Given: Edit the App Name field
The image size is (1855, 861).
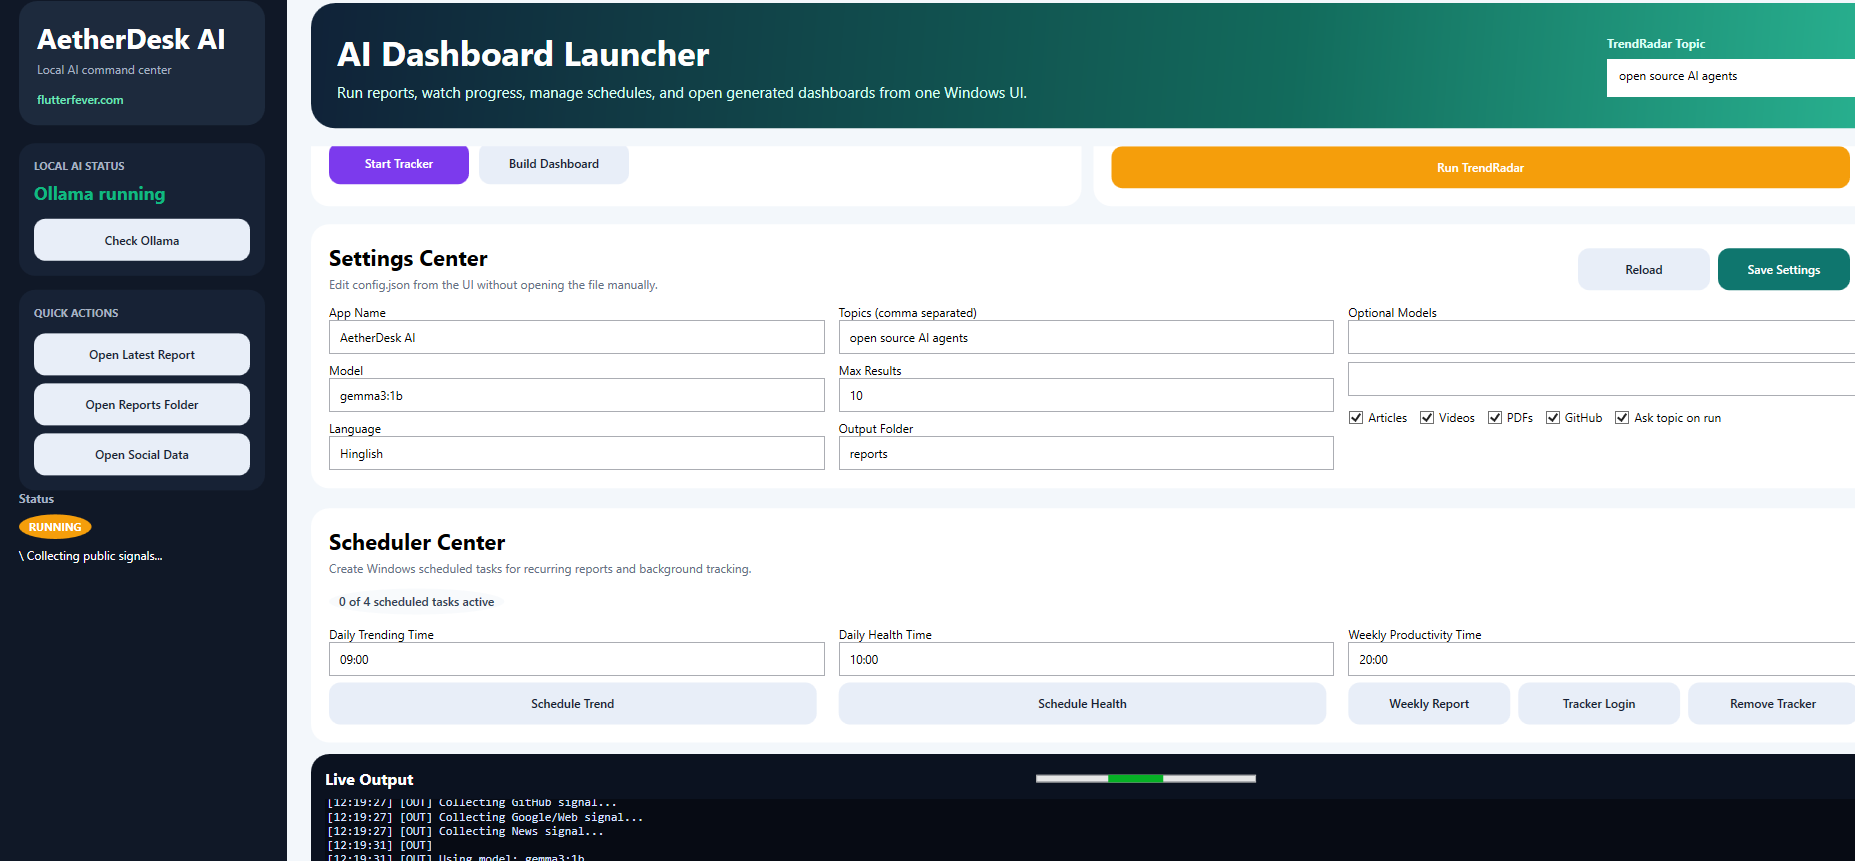Looking at the screenshot, I should (576, 337).
